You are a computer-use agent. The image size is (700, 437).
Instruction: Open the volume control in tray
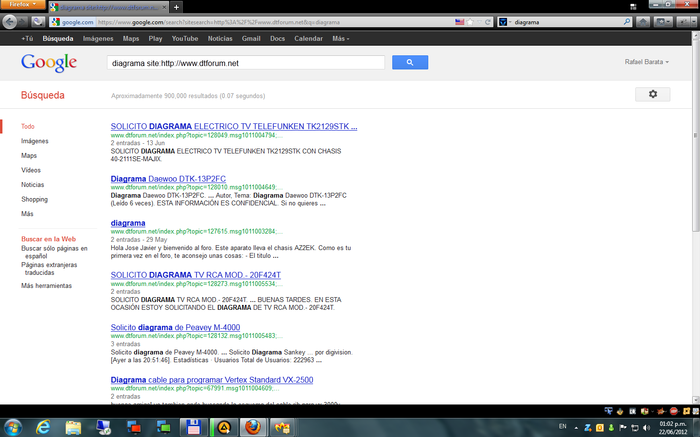[646, 428]
